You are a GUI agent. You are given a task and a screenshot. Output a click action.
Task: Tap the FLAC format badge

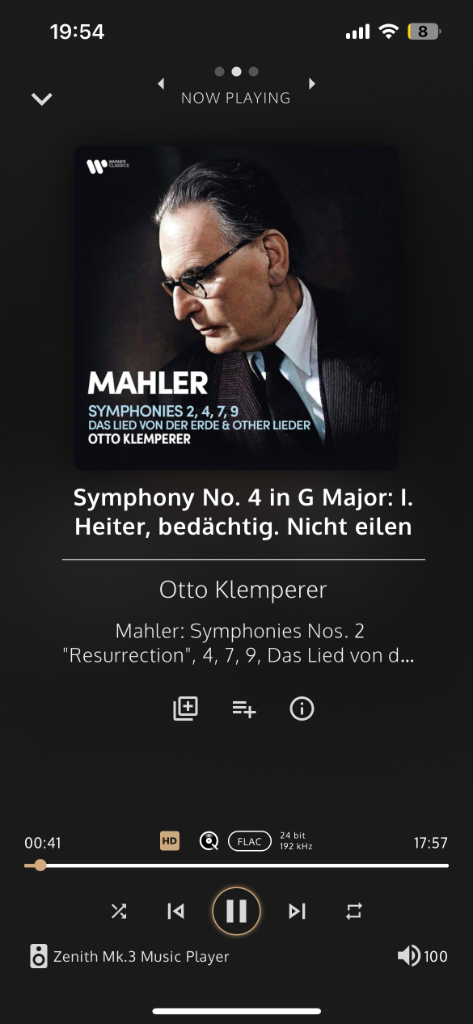click(x=250, y=841)
